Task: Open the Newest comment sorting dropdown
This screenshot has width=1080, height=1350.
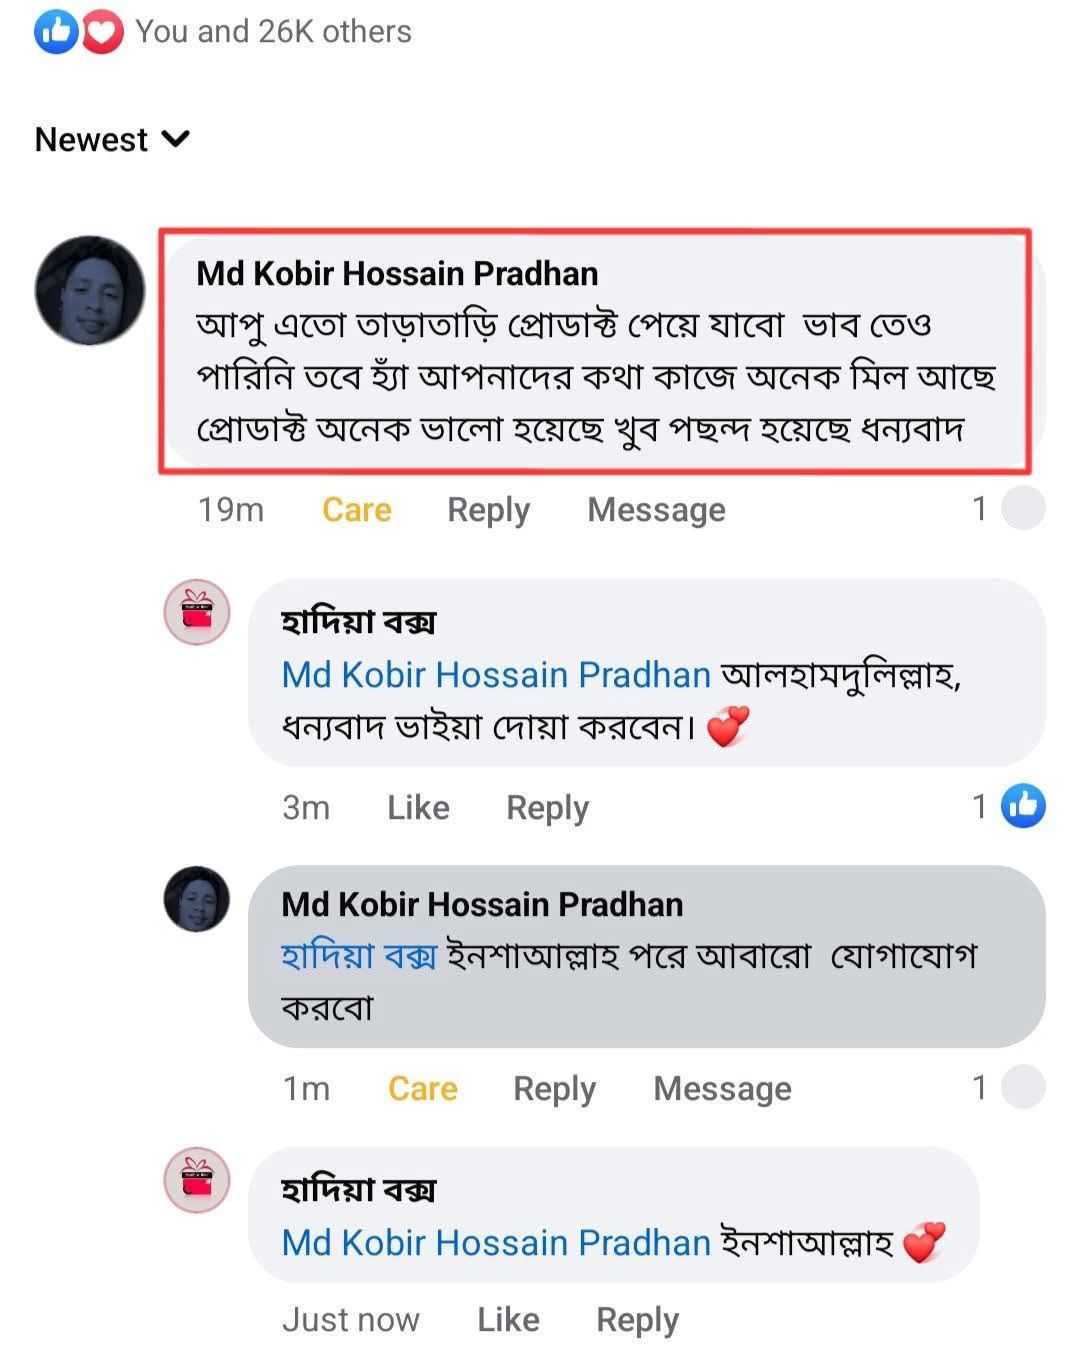Action: pyautogui.click(x=92, y=140)
